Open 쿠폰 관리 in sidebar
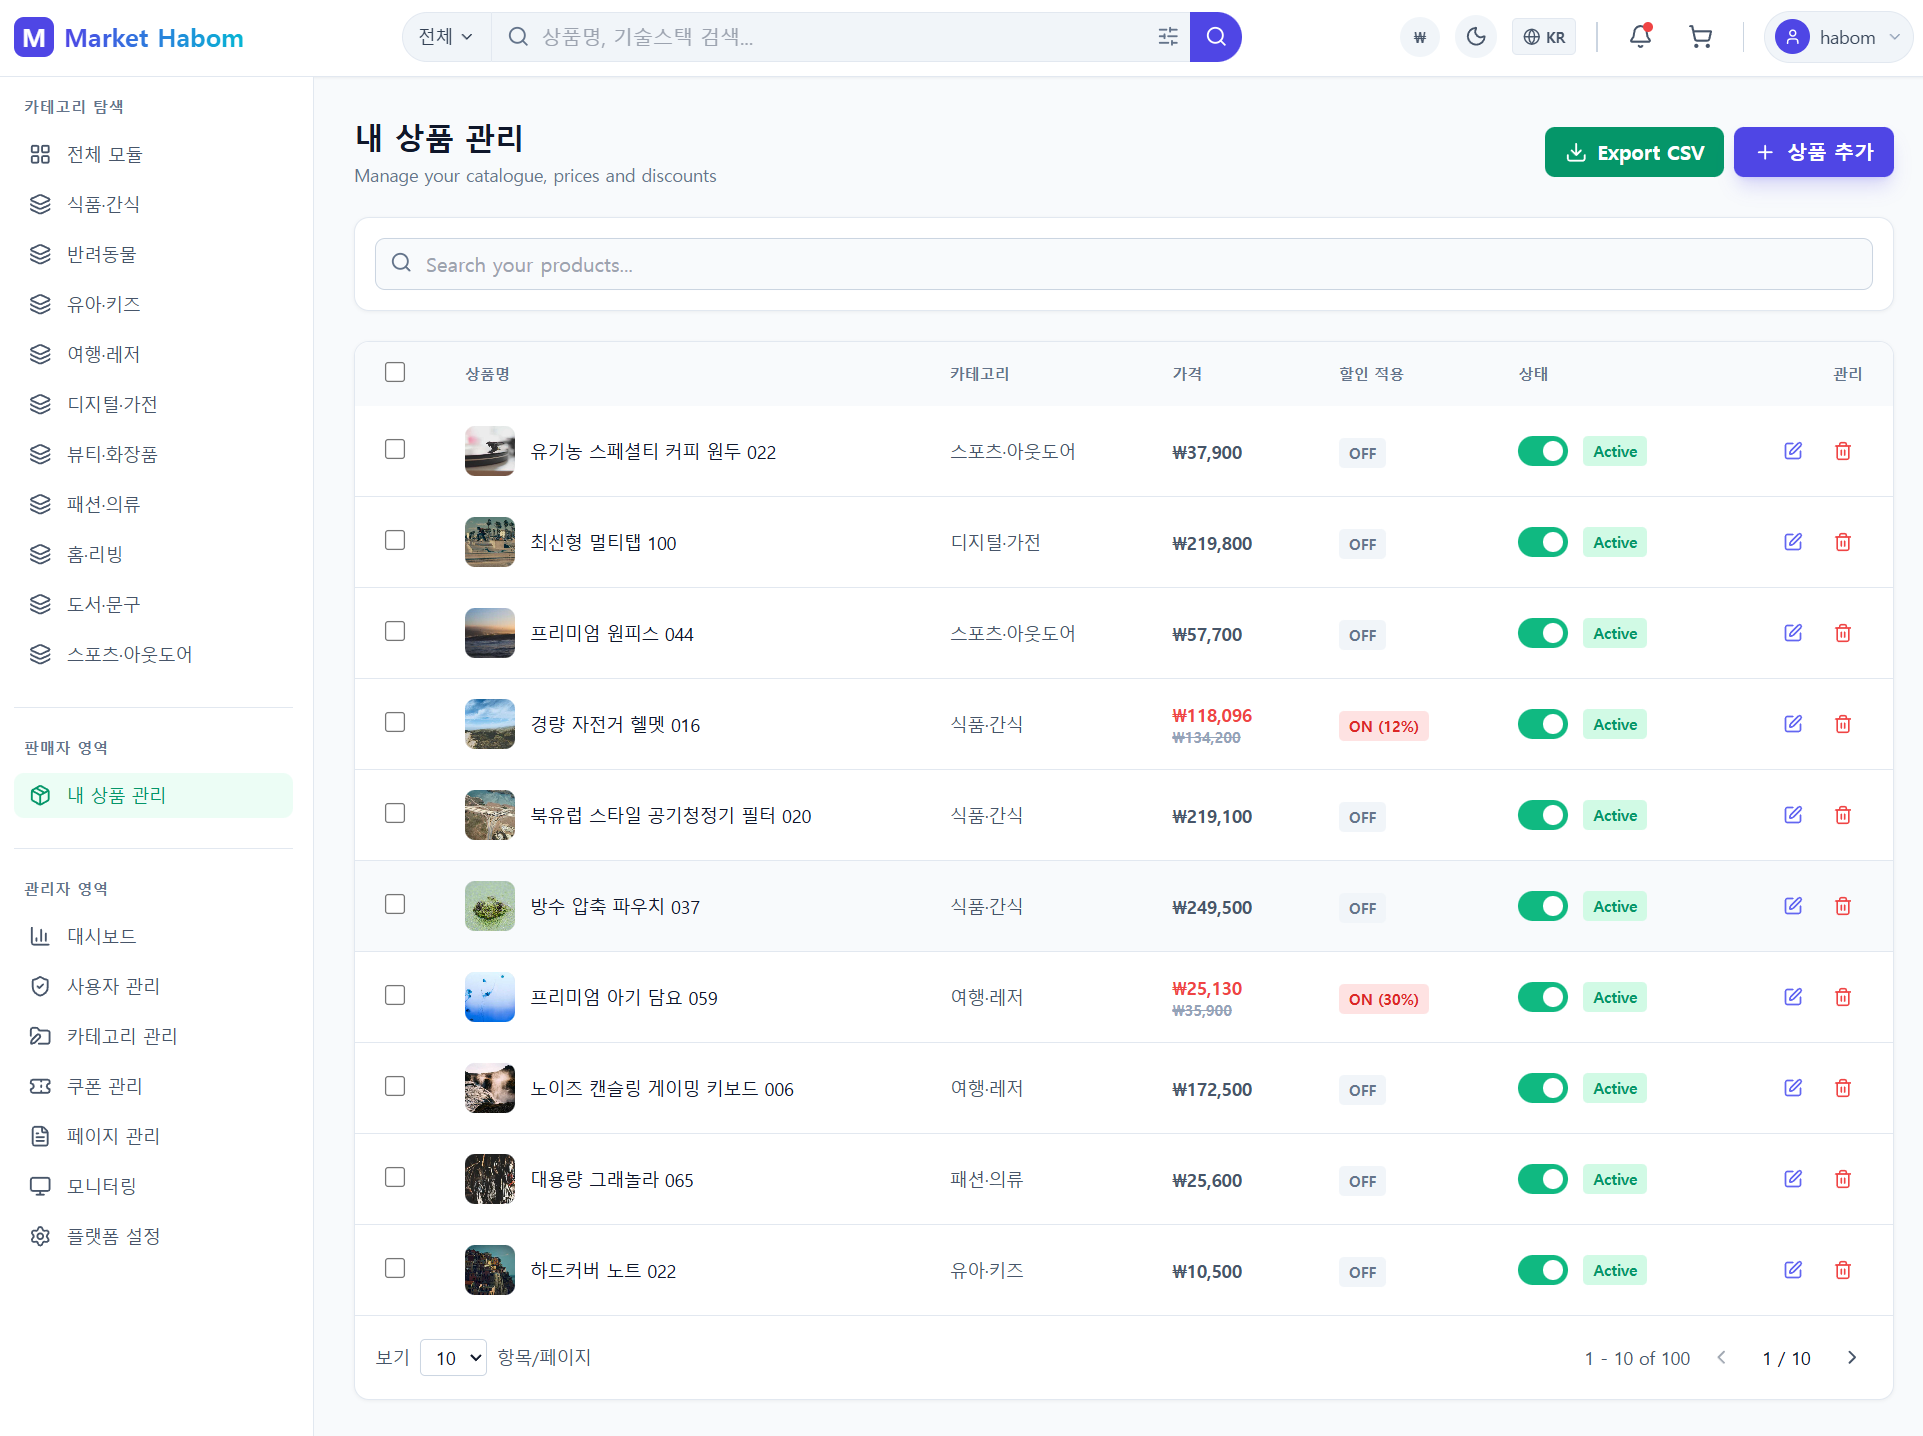Image resolution: width=1923 pixels, height=1436 pixels. 104,1086
